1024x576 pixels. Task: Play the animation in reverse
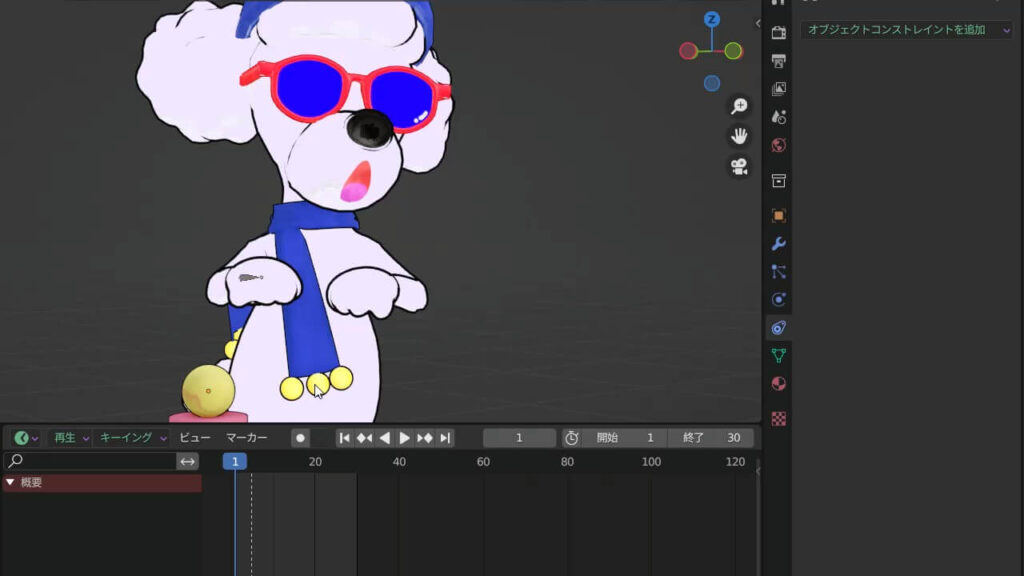click(385, 438)
